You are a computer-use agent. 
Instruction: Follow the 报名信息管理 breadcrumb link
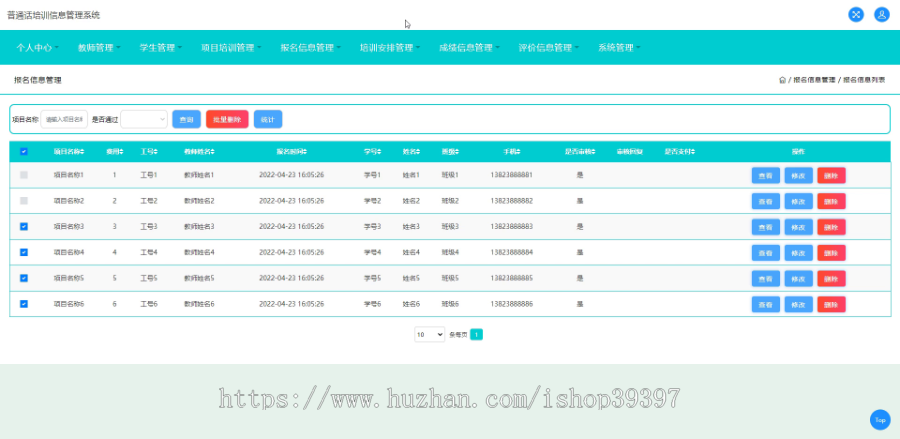tap(814, 80)
